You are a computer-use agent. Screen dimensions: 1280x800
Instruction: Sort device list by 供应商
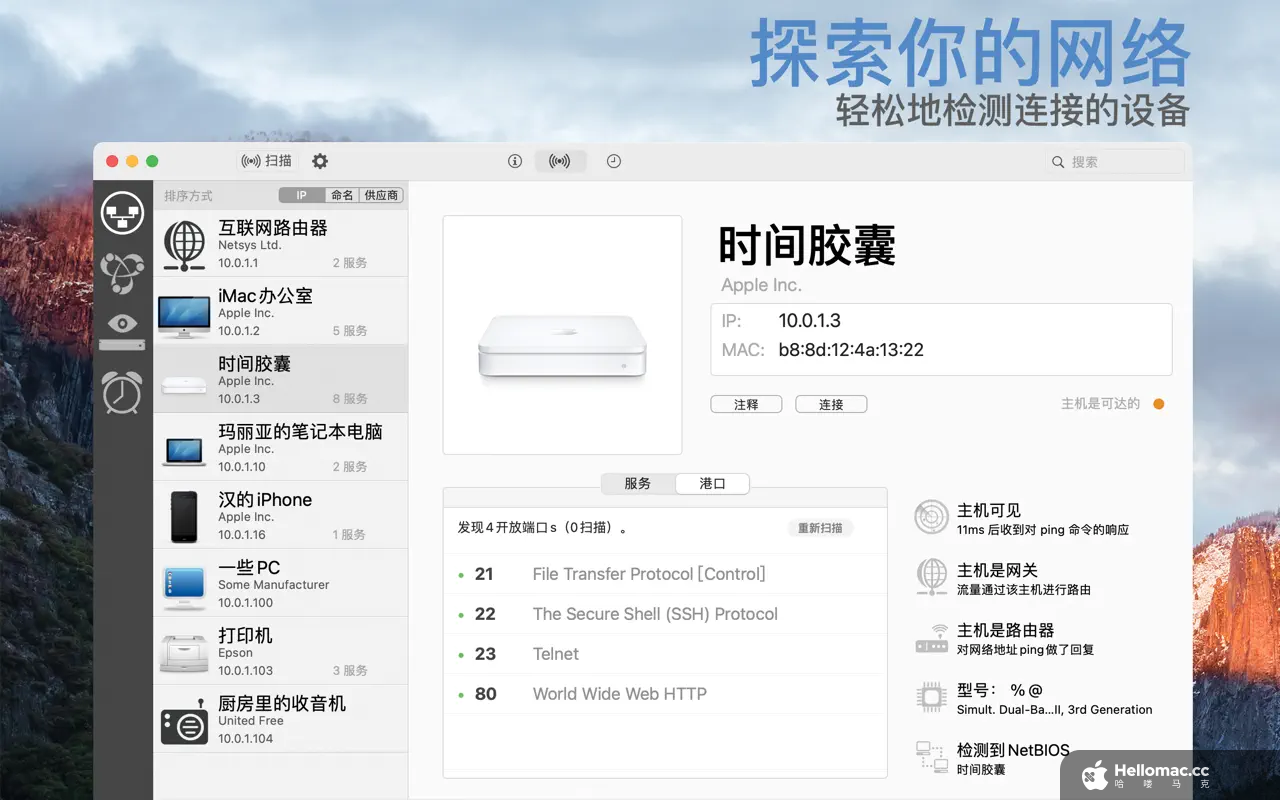coord(381,195)
